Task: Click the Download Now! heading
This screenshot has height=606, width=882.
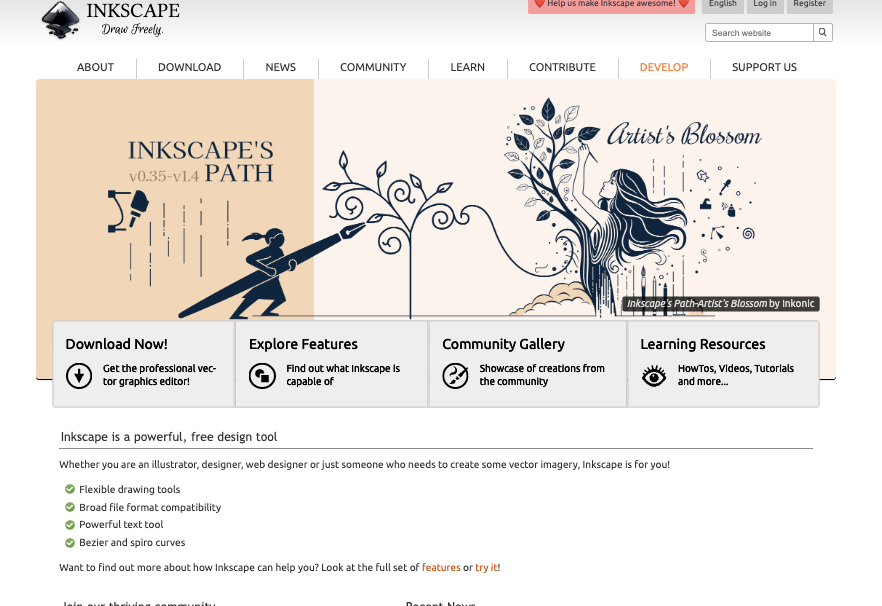Action: 116,344
